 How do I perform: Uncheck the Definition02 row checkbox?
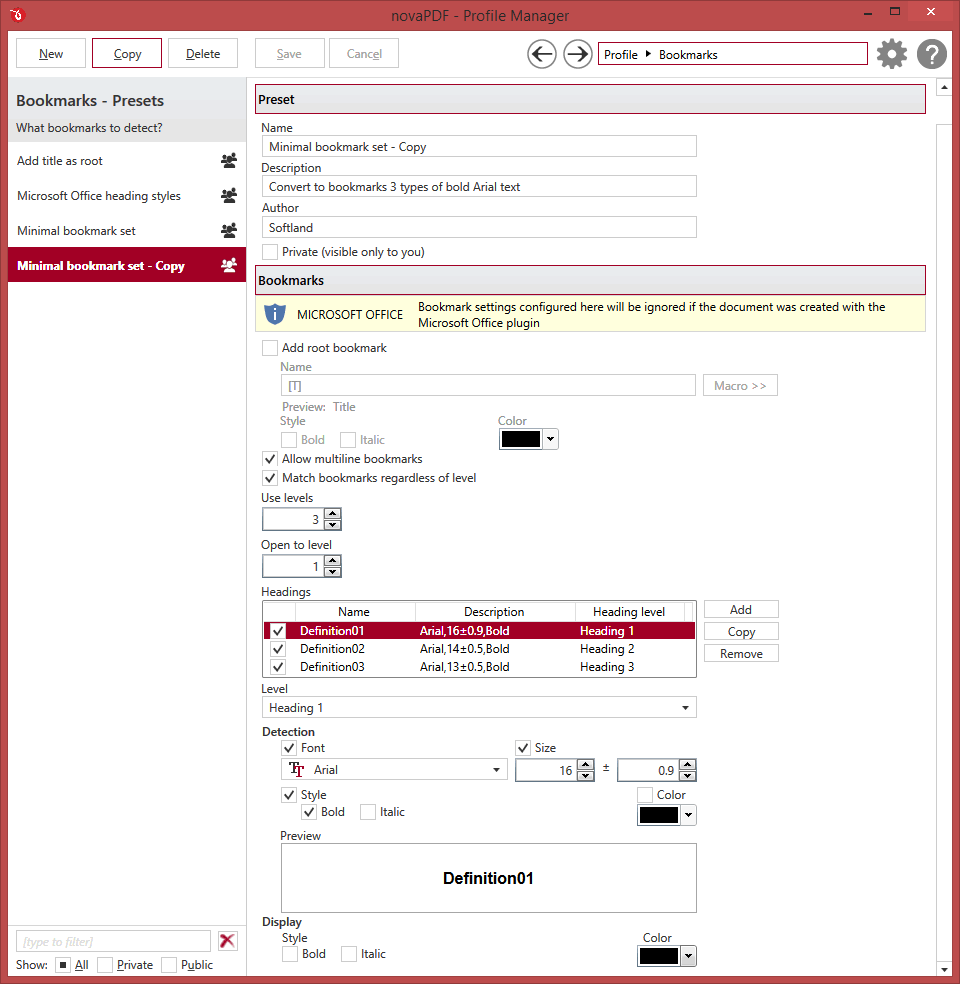point(278,648)
